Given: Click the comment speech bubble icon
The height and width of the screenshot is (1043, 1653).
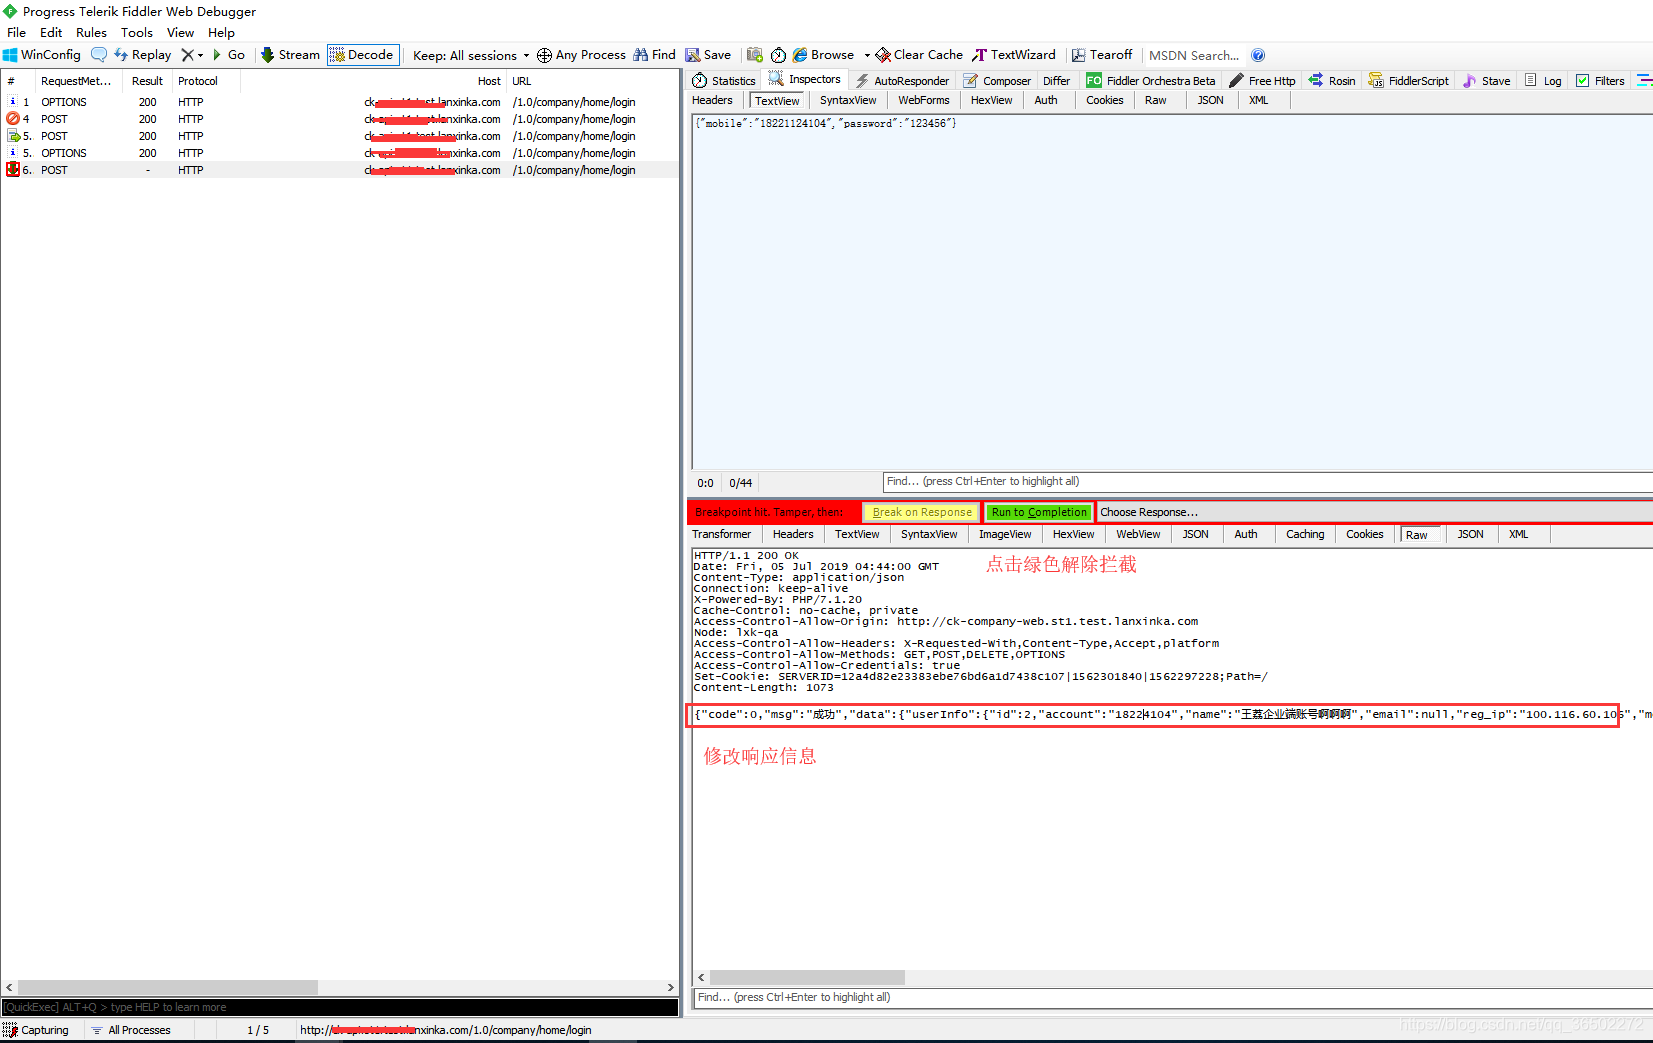Looking at the screenshot, I should coord(99,55).
